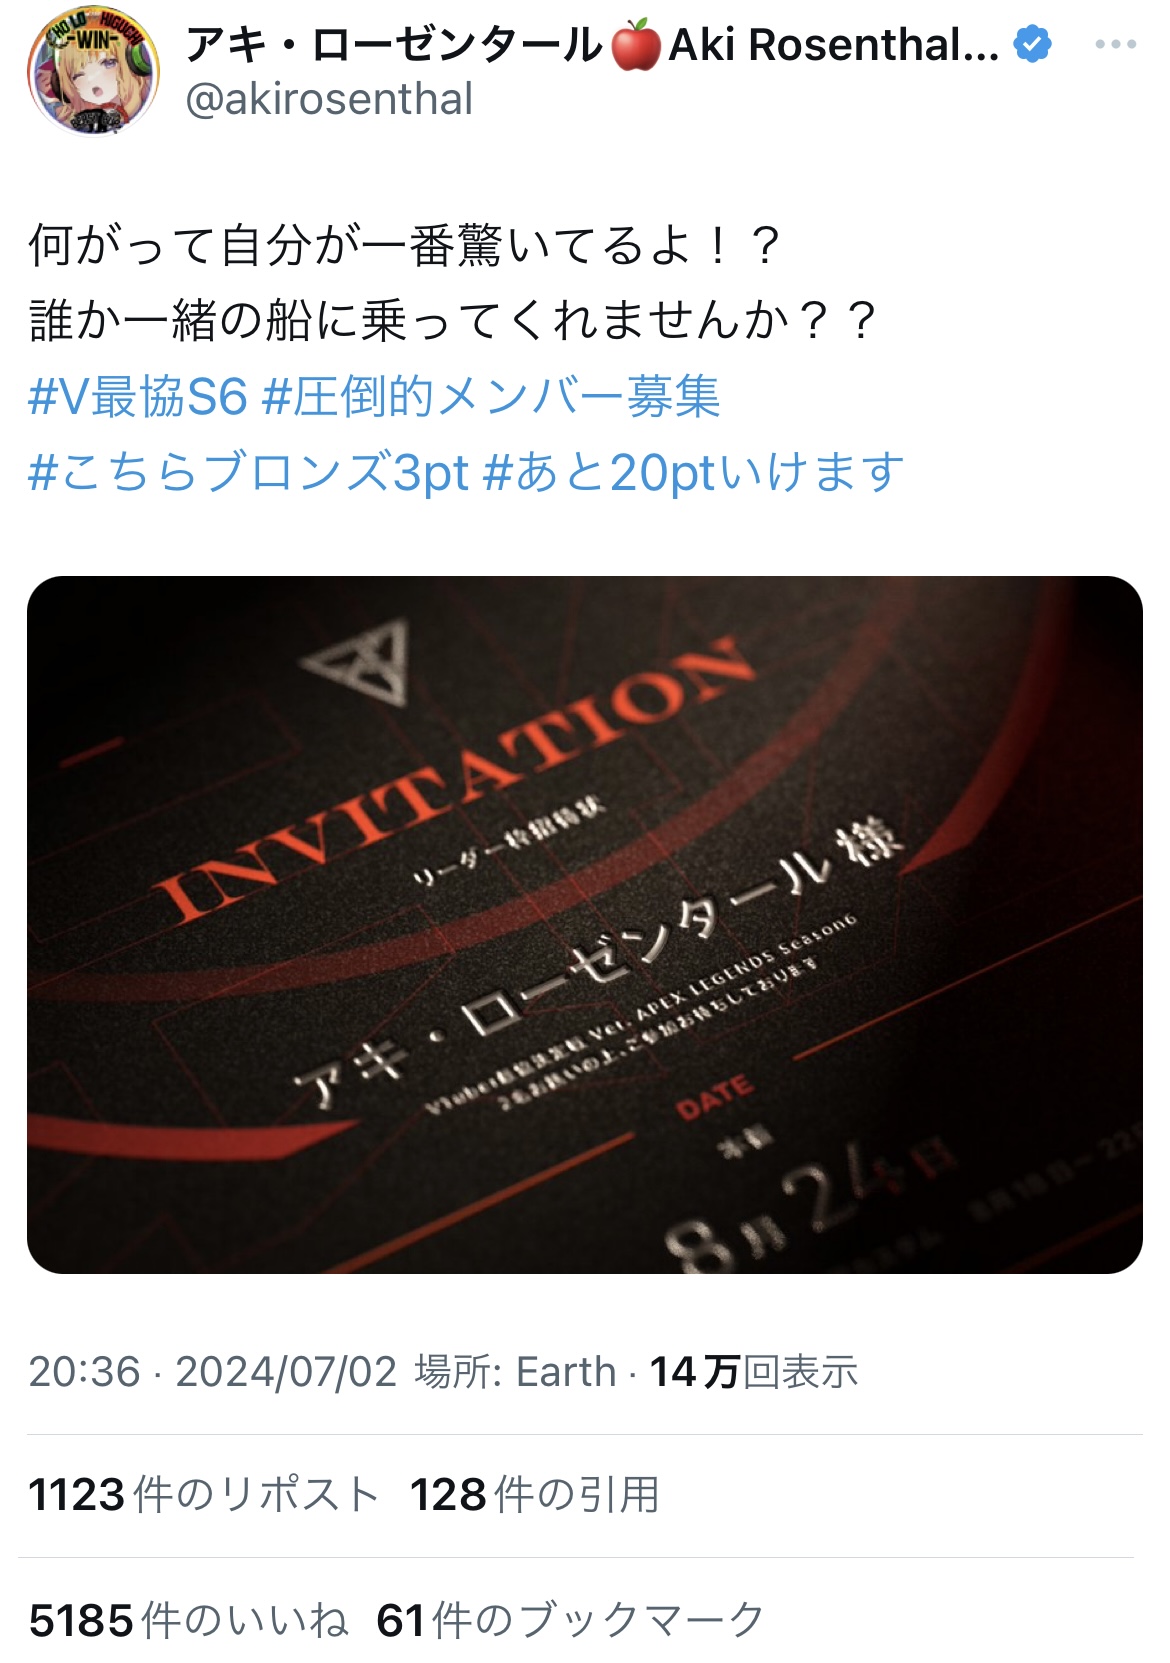Open hashtag #あと20ptいけます
Viewport: 1170px width, 1663px height.
694,472
